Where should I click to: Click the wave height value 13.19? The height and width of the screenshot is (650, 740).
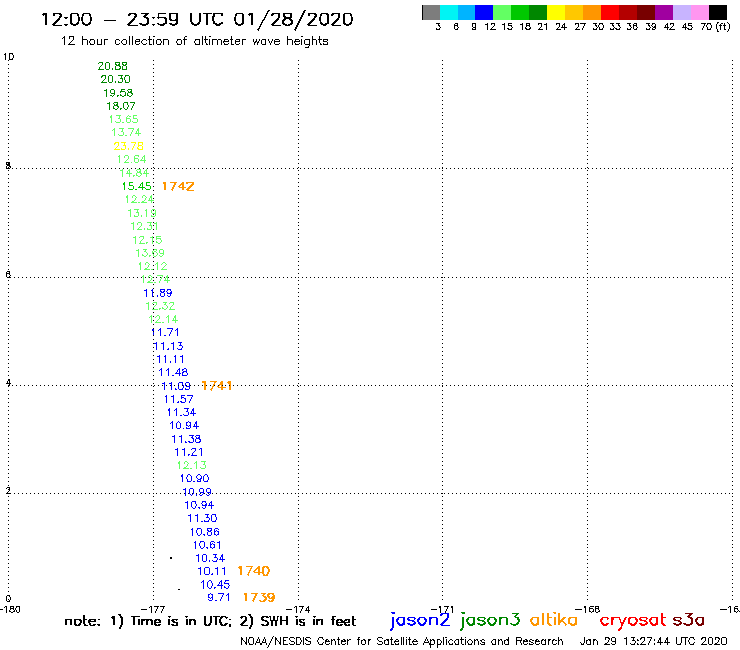click(x=142, y=213)
